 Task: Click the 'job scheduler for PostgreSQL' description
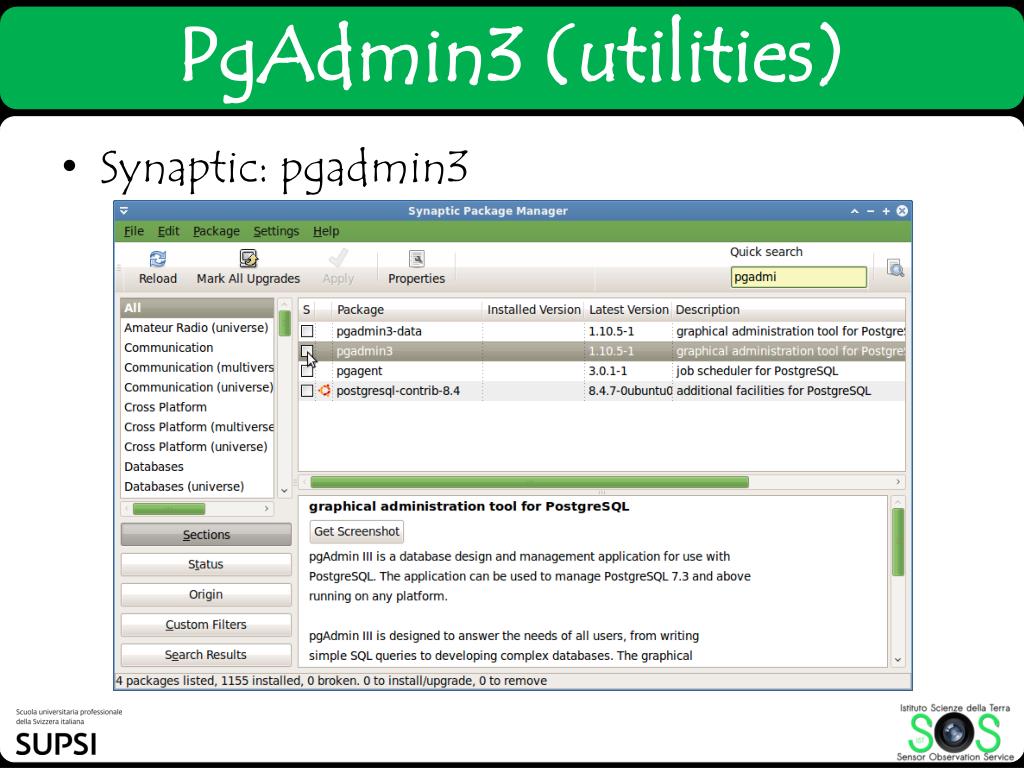coord(757,371)
